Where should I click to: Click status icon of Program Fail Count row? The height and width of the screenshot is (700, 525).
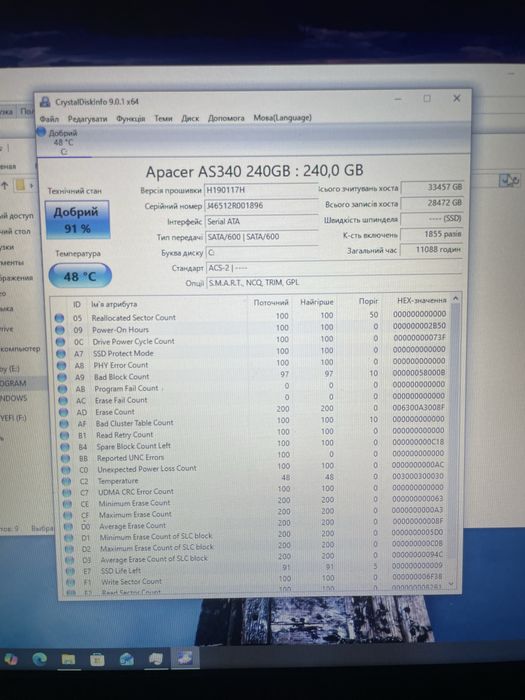pos(62,389)
